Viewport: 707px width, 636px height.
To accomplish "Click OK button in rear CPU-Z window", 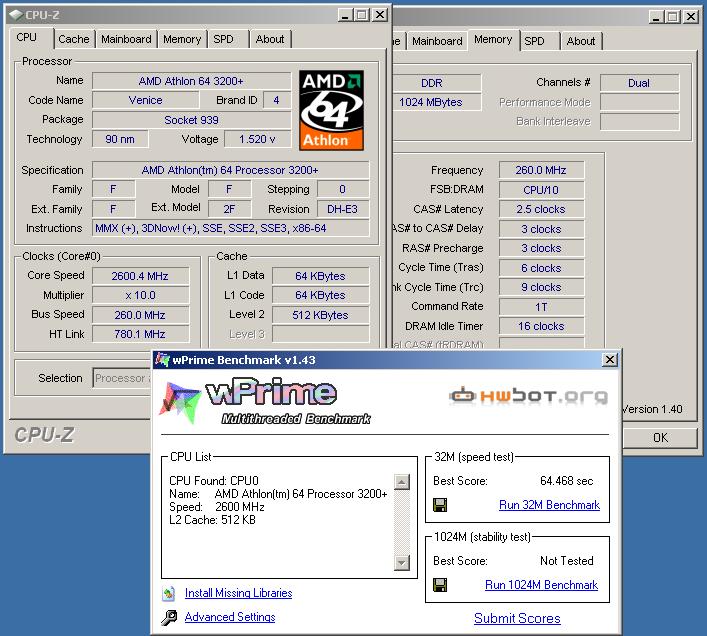I will pyautogui.click(x=660, y=437).
